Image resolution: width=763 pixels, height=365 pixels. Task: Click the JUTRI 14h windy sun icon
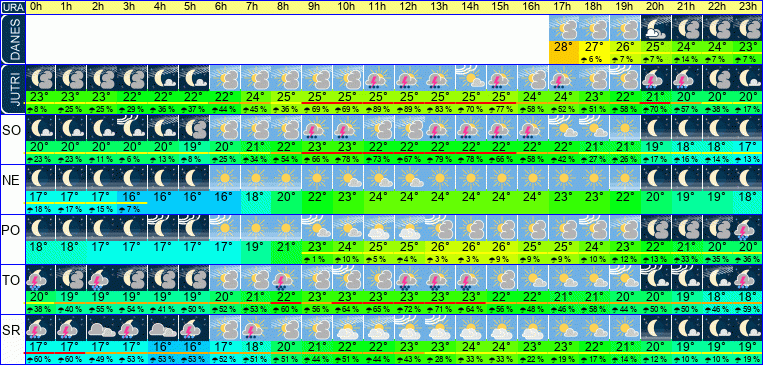[x=470, y=78]
